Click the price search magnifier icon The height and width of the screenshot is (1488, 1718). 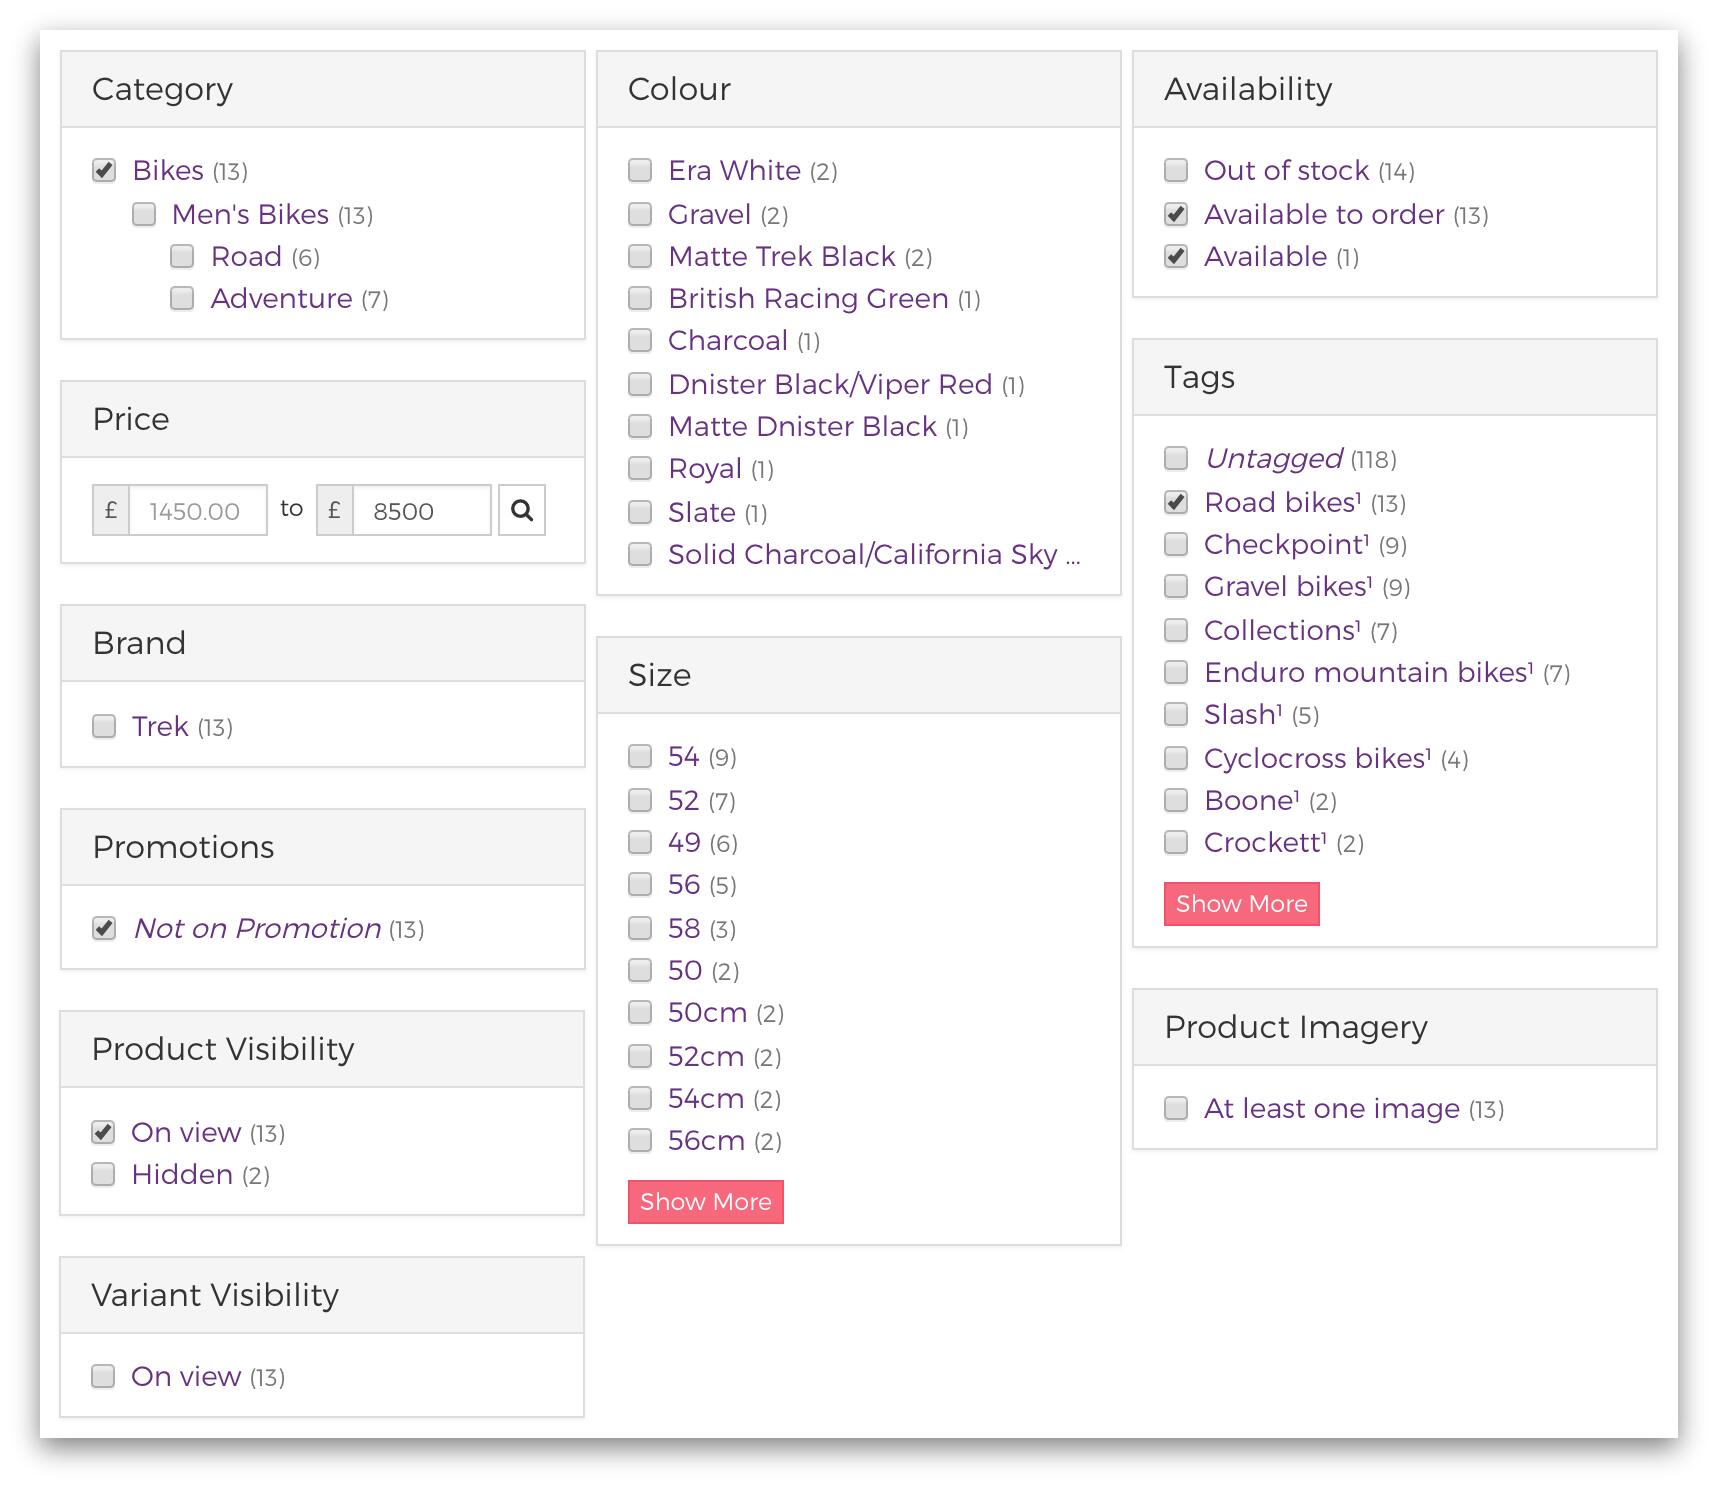[x=522, y=510]
